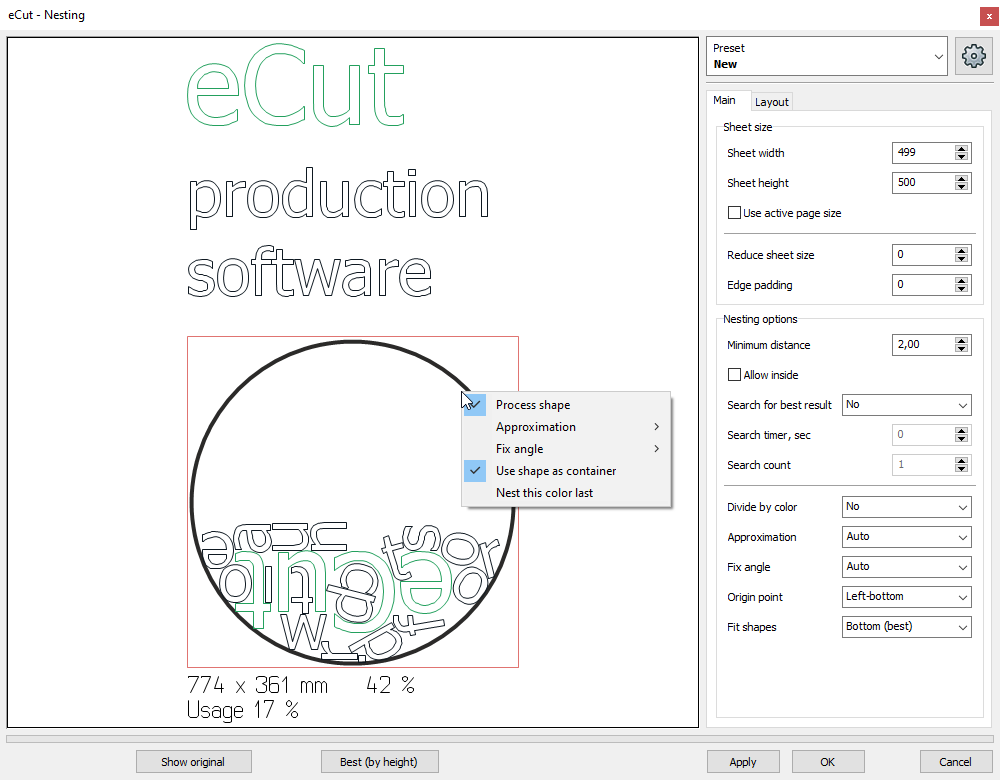1000x780 pixels.
Task: Expand the Preset dropdown
Action: [826, 57]
